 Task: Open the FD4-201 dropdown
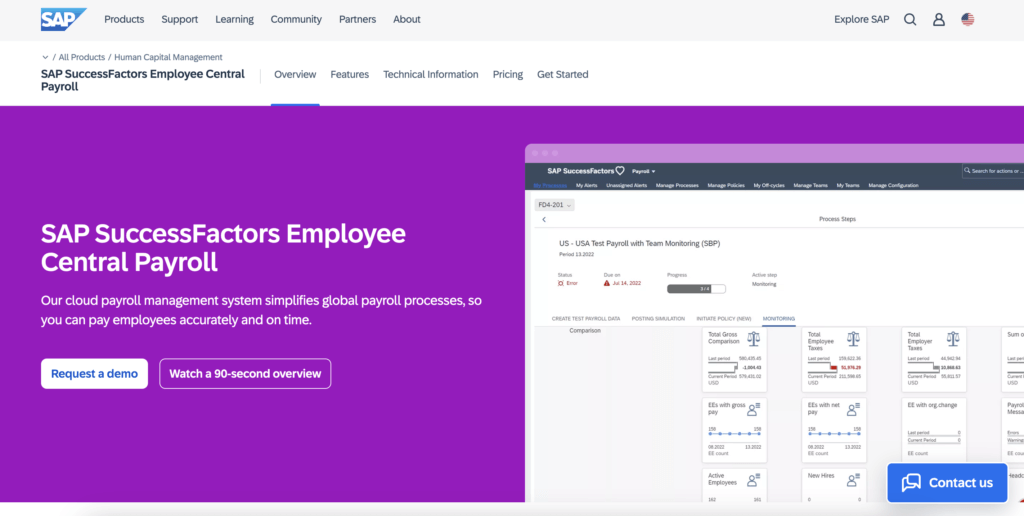point(555,205)
